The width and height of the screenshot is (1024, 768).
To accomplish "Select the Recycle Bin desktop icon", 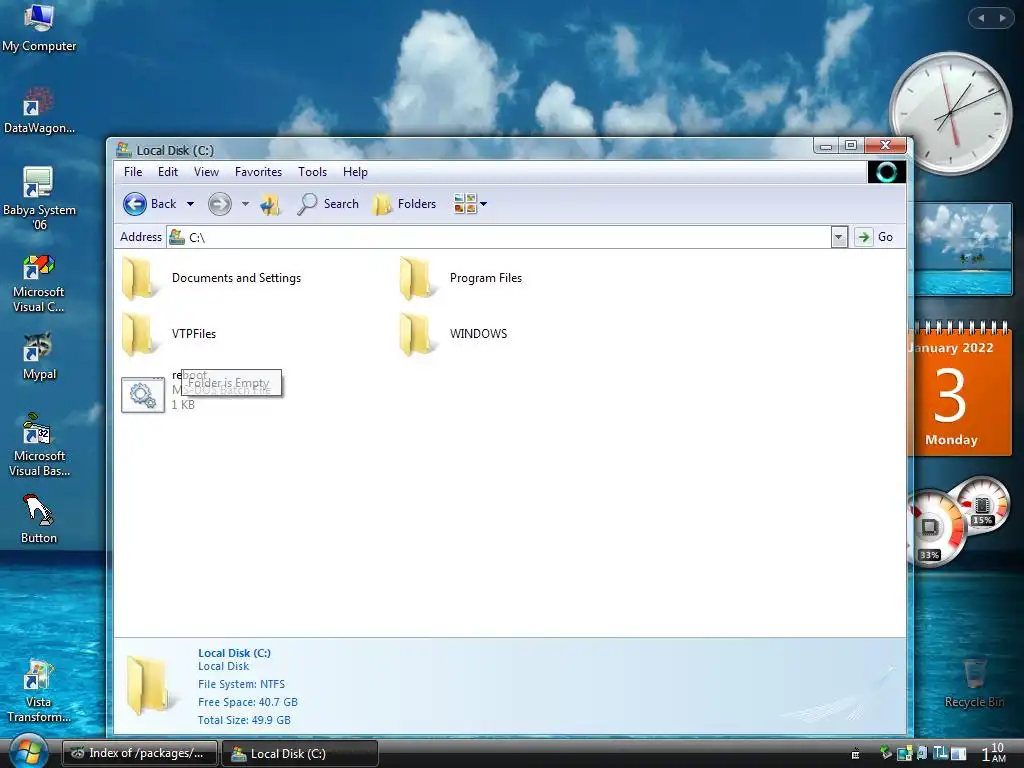I will 974,684.
